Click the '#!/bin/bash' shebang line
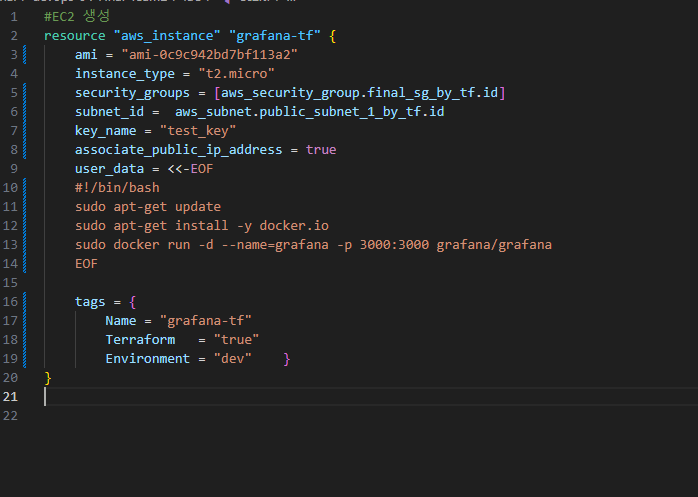The height and width of the screenshot is (497, 698). 117,187
